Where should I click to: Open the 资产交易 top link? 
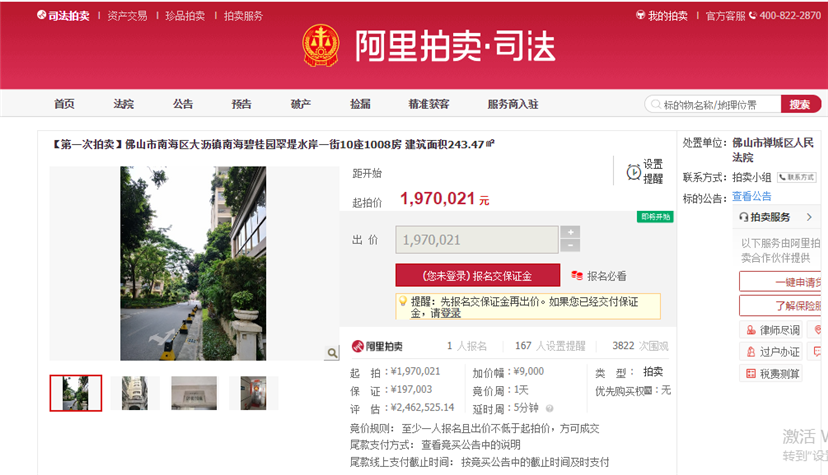point(127,16)
